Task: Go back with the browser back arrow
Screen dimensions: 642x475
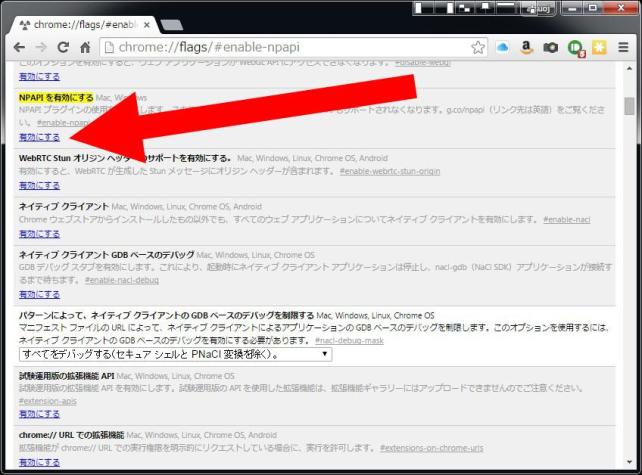Action: 19,48
